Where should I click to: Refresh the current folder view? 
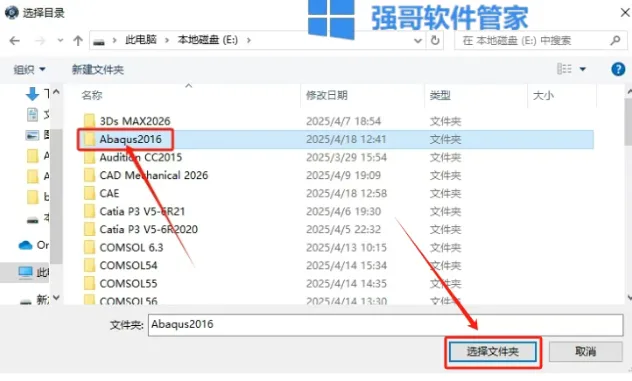435,40
